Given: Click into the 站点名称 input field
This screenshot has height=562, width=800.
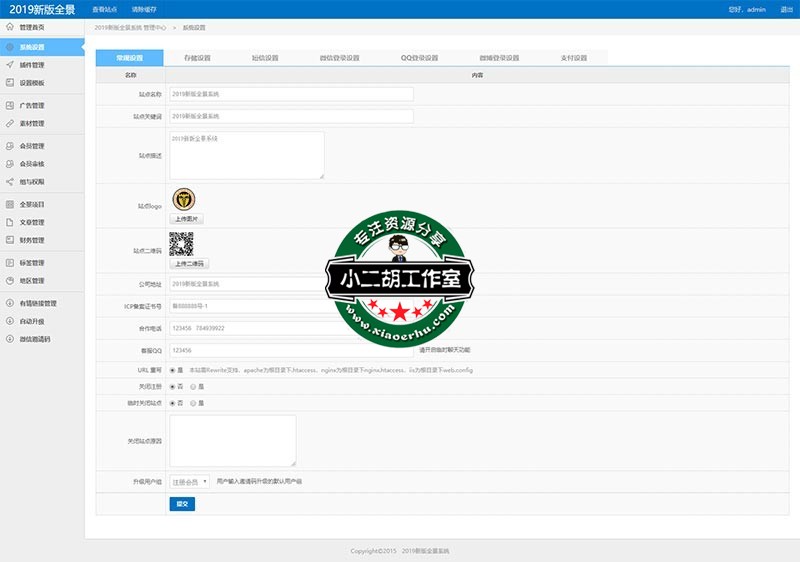Looking at the screenshot, I should coord(291,94).
